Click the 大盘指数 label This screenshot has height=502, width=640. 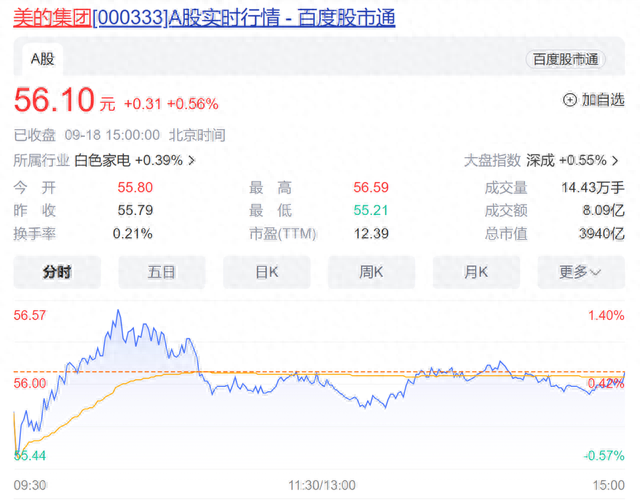492,160
